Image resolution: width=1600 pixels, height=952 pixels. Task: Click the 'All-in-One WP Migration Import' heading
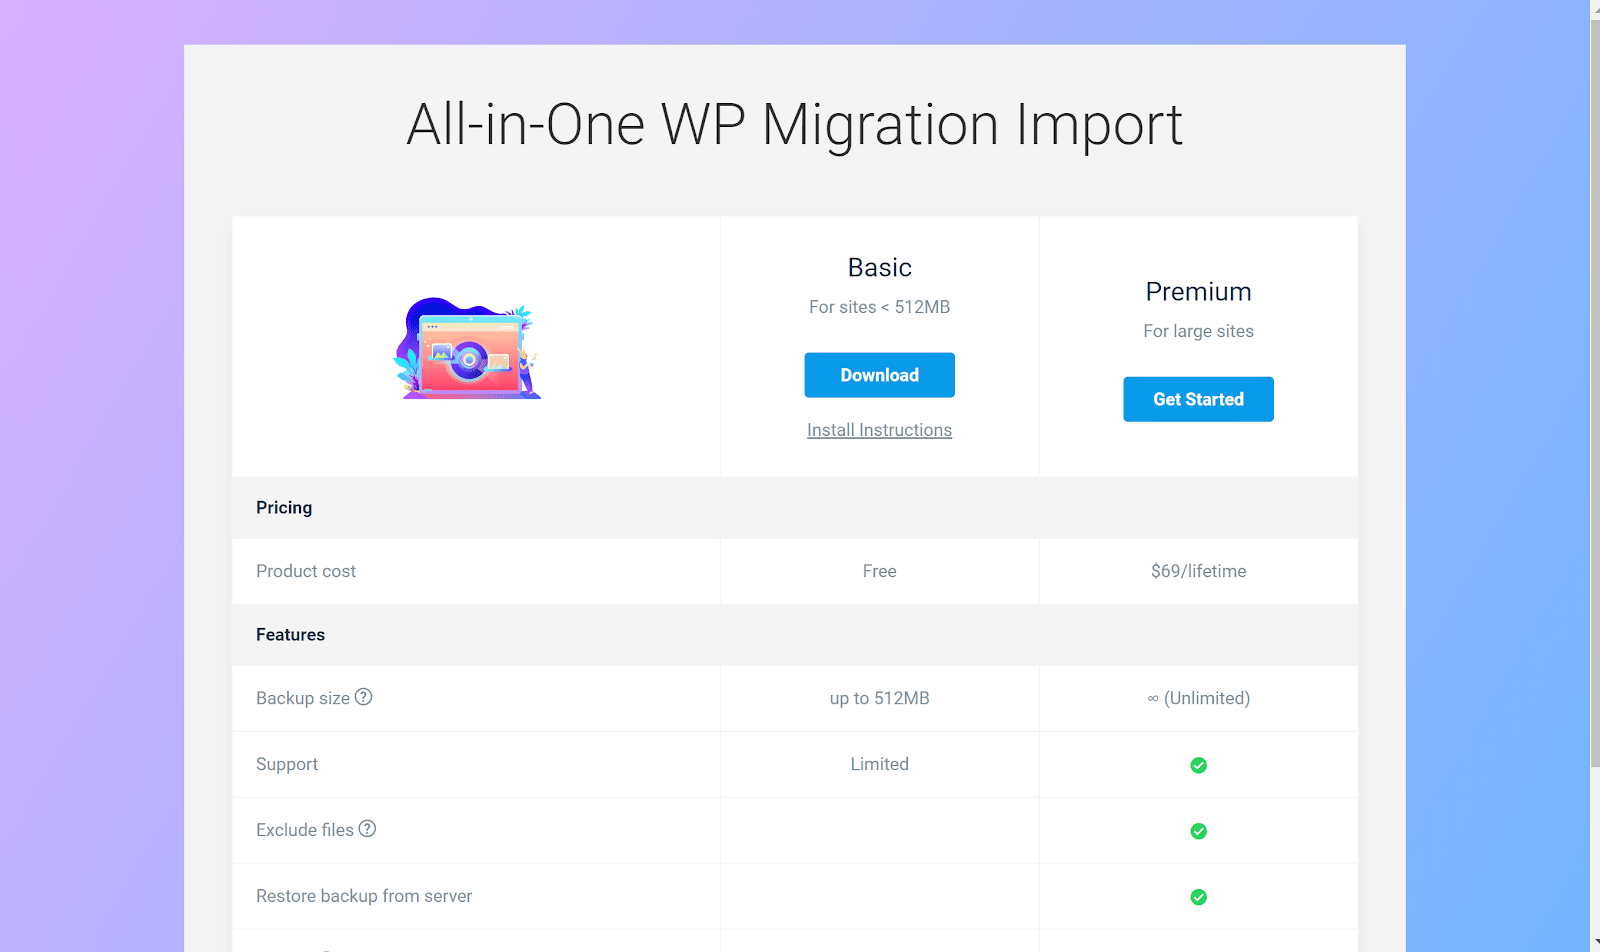795,125
